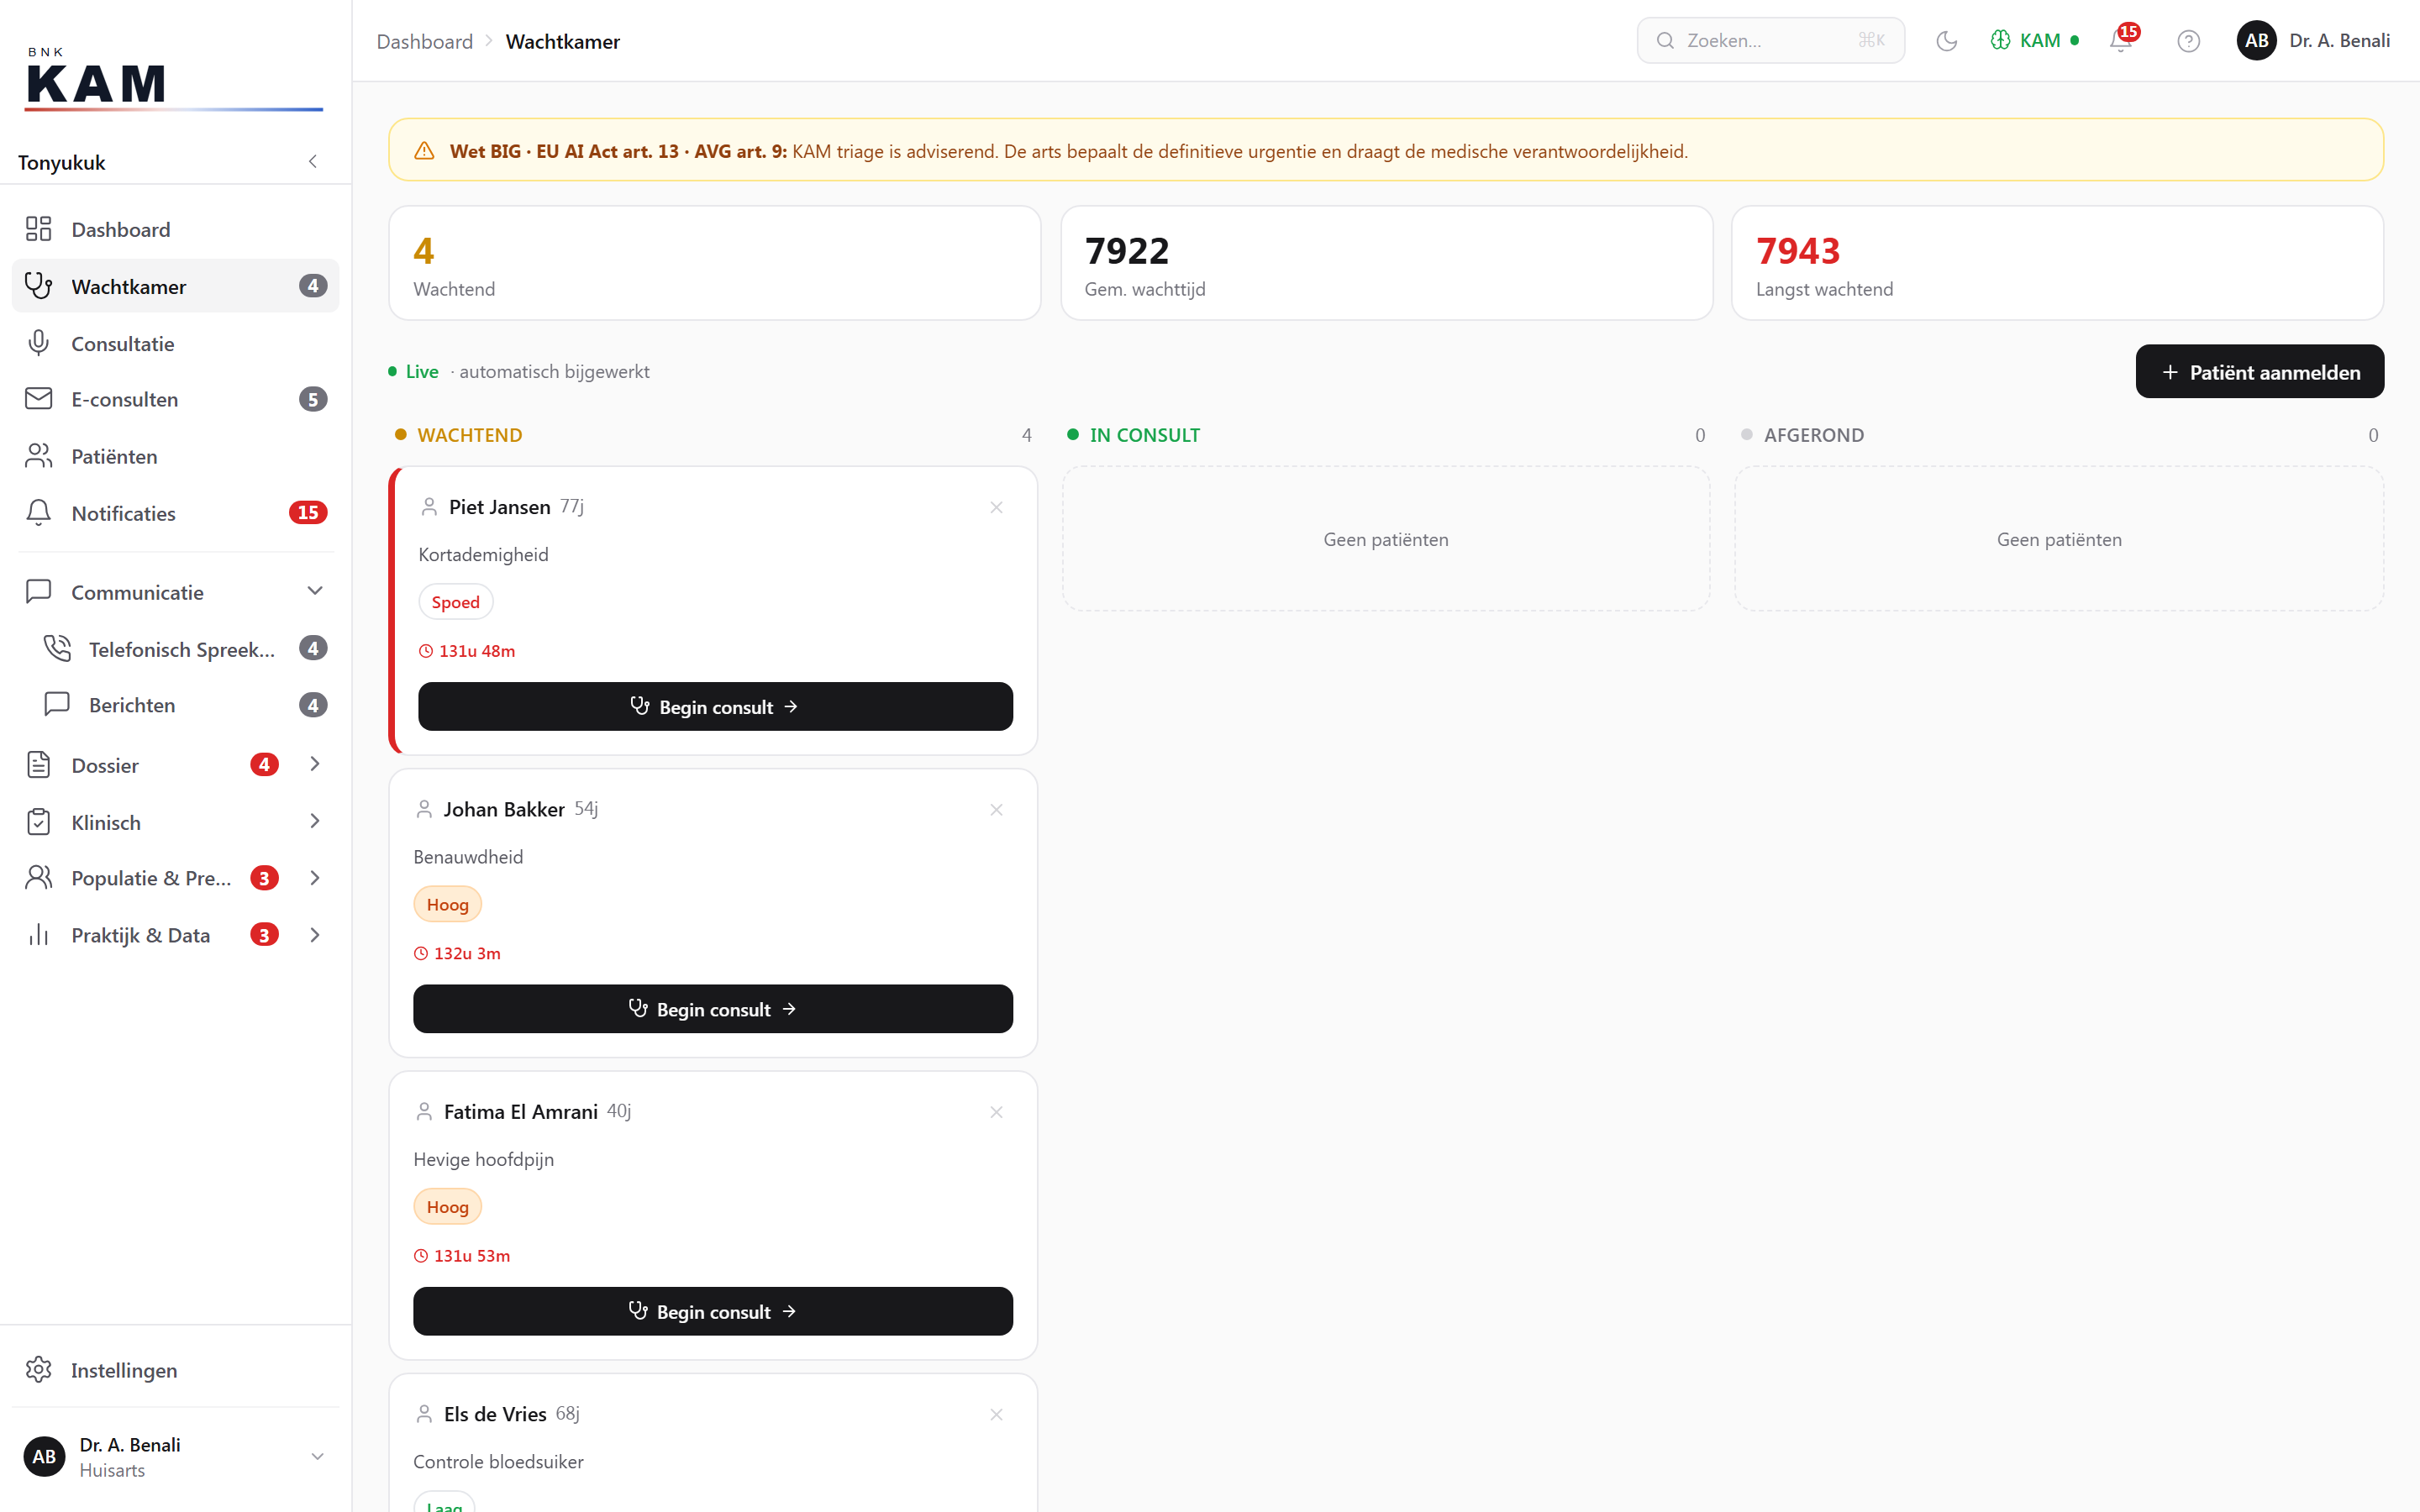Begin consult for Johan Bakker
2420x1512 pixels.
click(713, 1009)
